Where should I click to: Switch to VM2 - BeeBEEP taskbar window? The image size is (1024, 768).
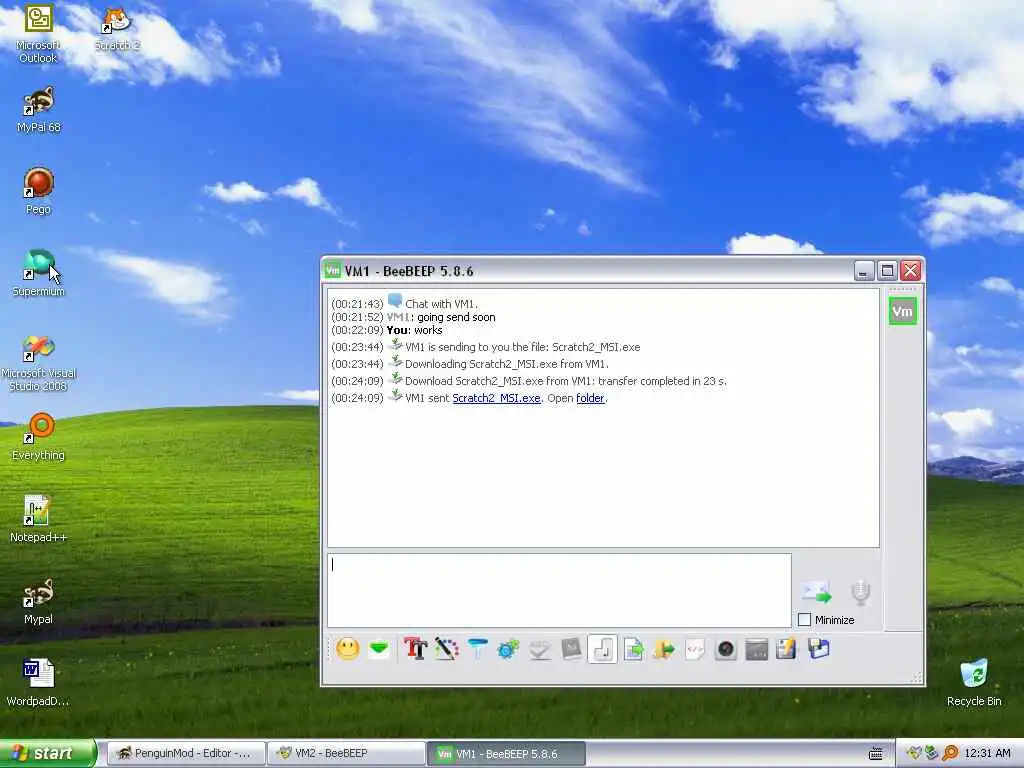(346, 754)
